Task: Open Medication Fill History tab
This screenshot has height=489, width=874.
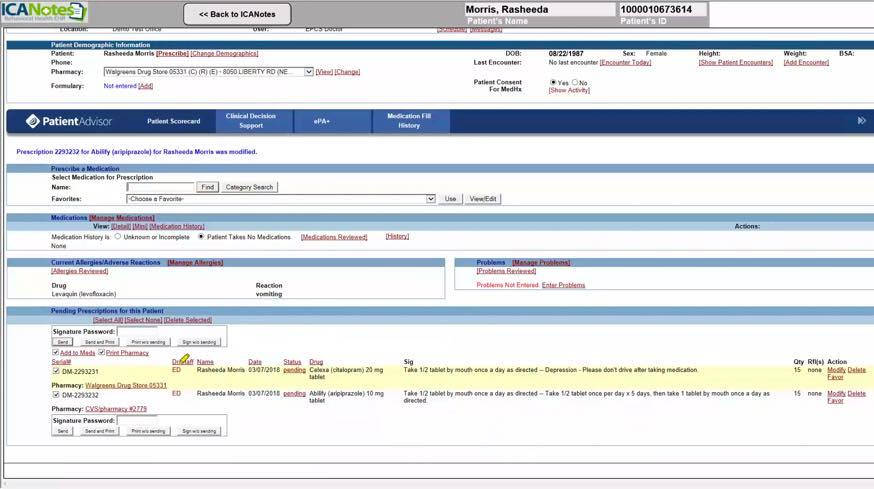Action: coord(409,121)
